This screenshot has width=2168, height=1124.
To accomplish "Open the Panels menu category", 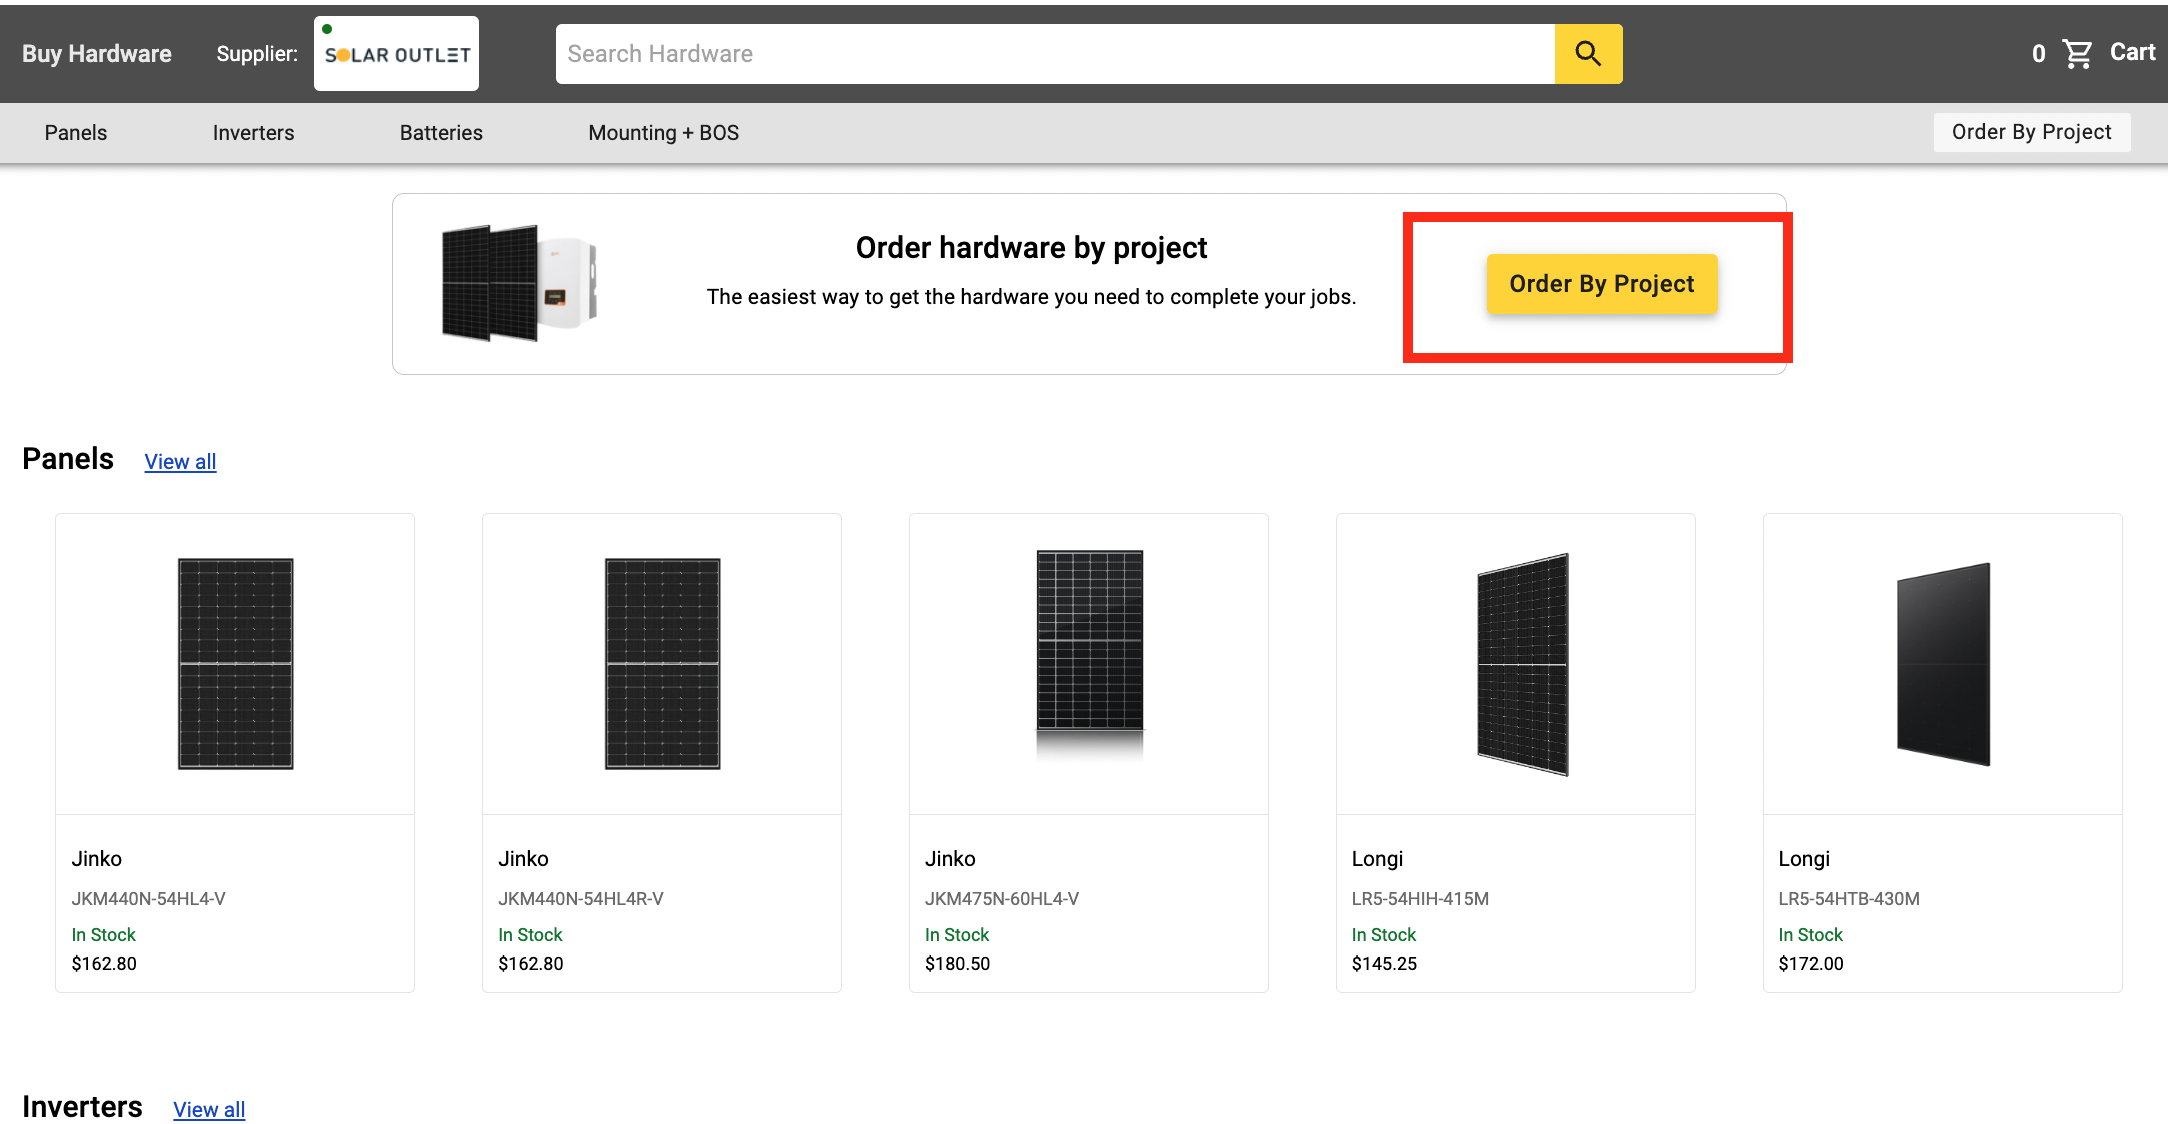I will [76, 133].
